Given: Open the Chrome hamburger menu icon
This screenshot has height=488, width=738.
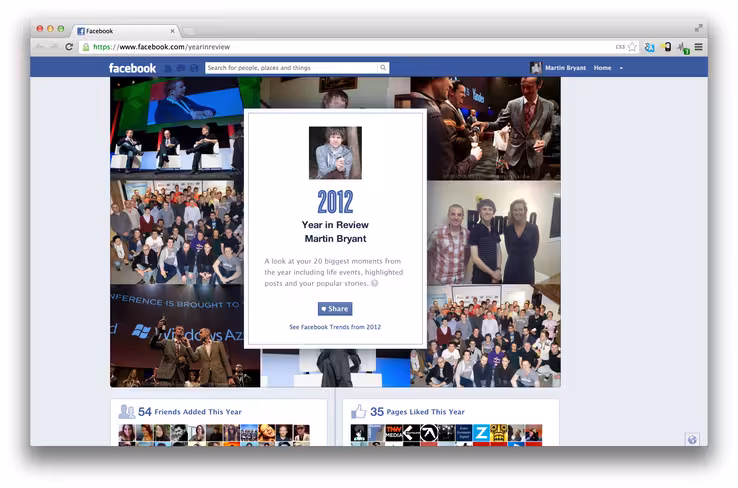Looking at the screenshot, I should point(698,47).
